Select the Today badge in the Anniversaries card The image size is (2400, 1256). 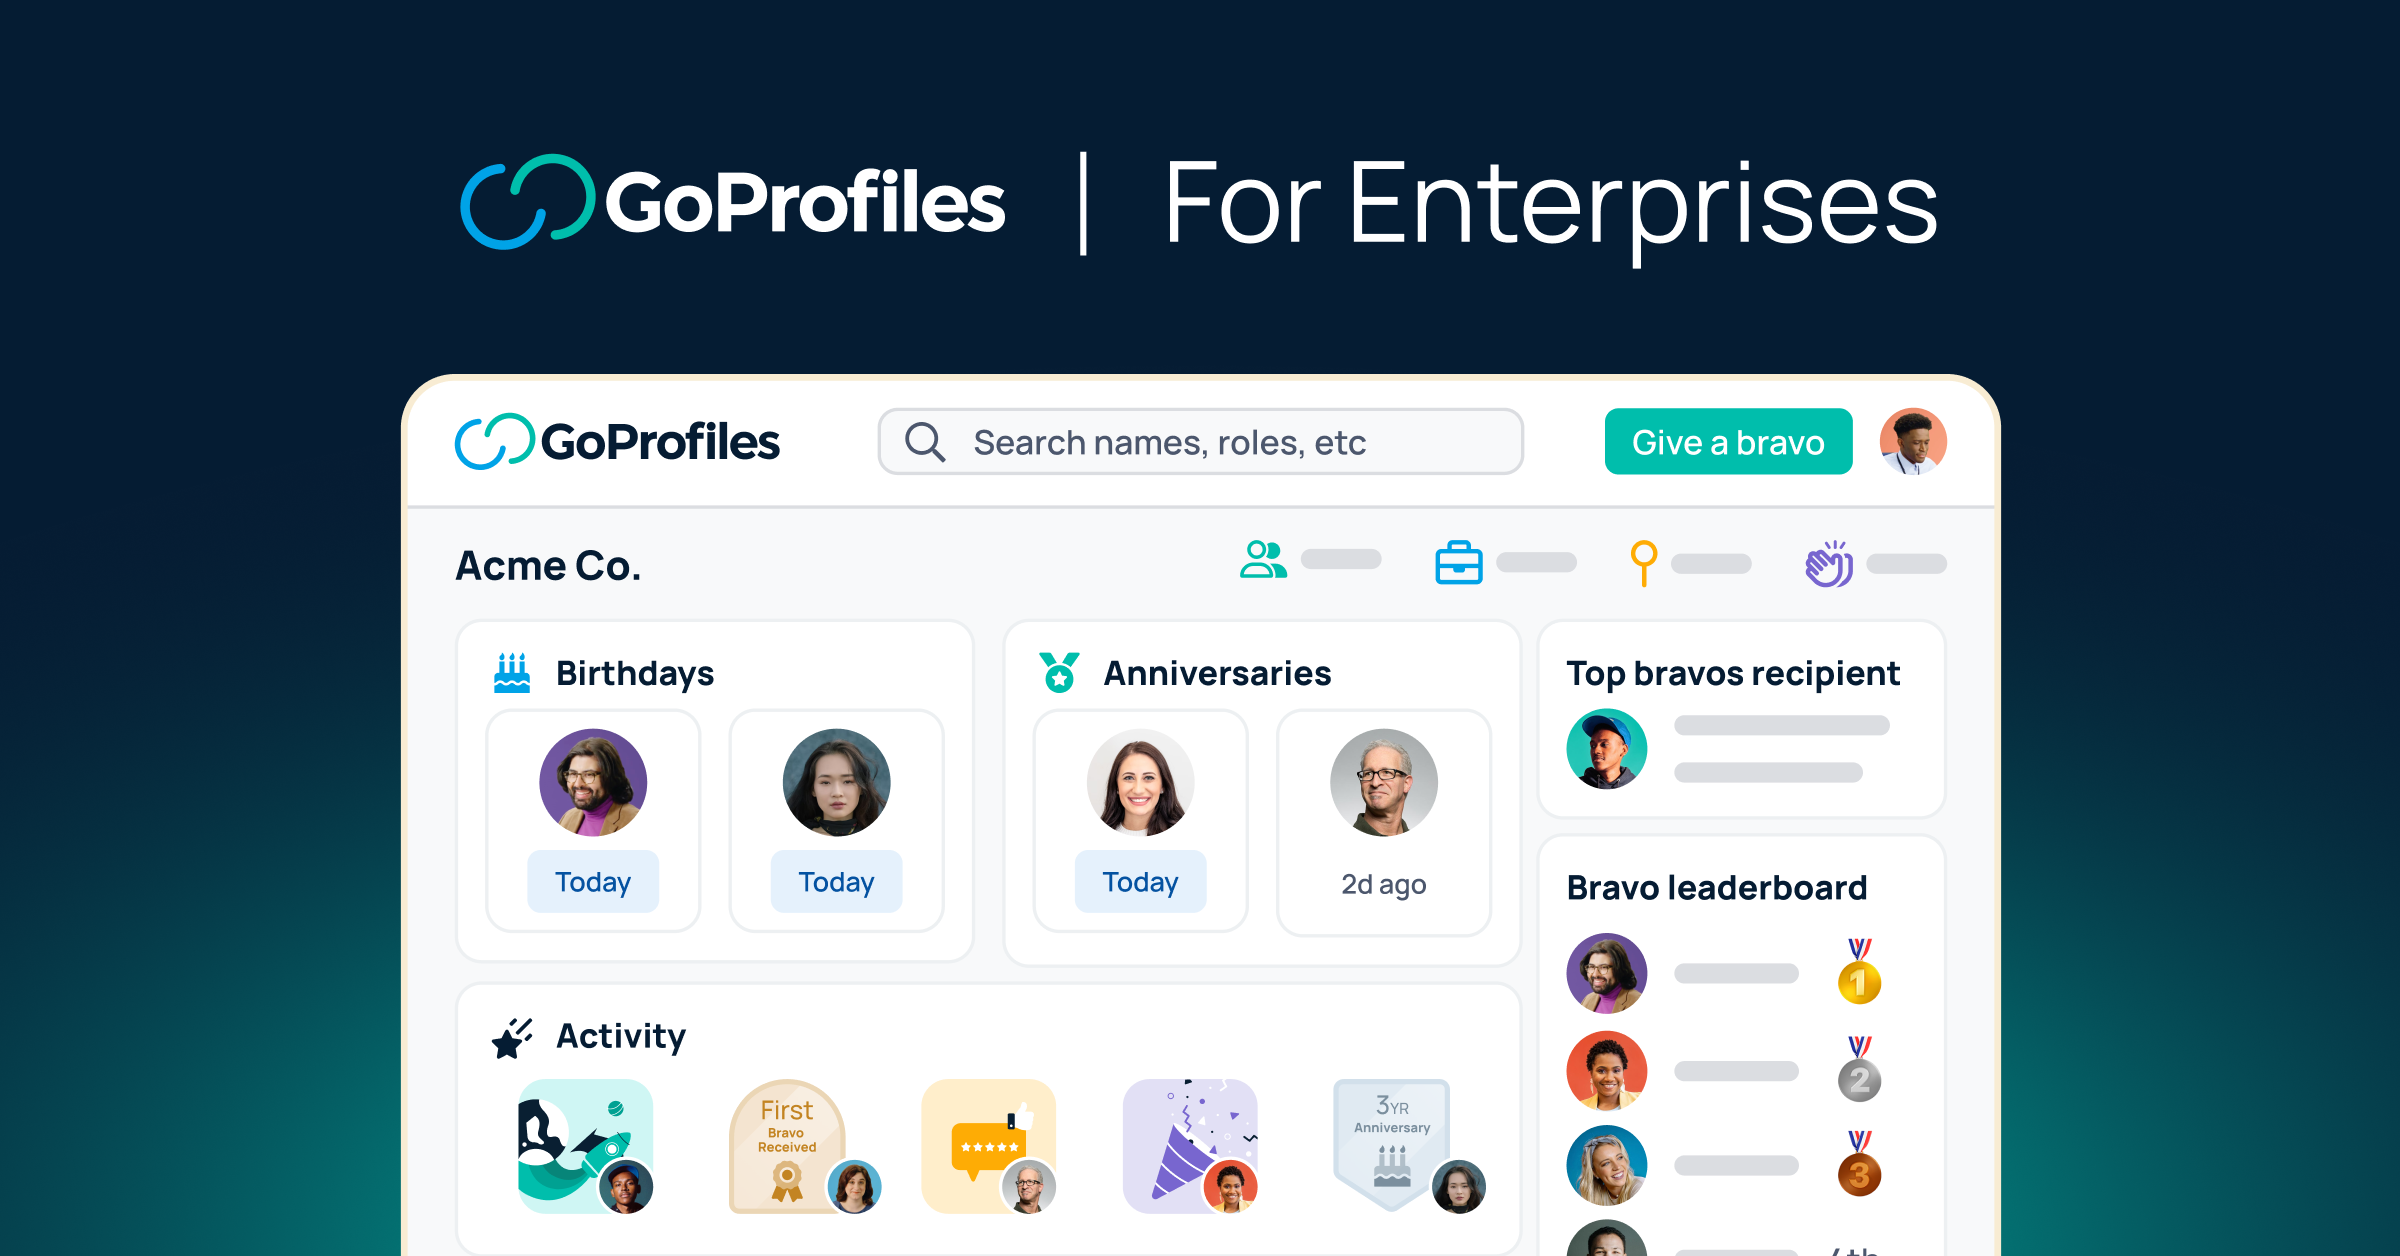point(1139,881)
